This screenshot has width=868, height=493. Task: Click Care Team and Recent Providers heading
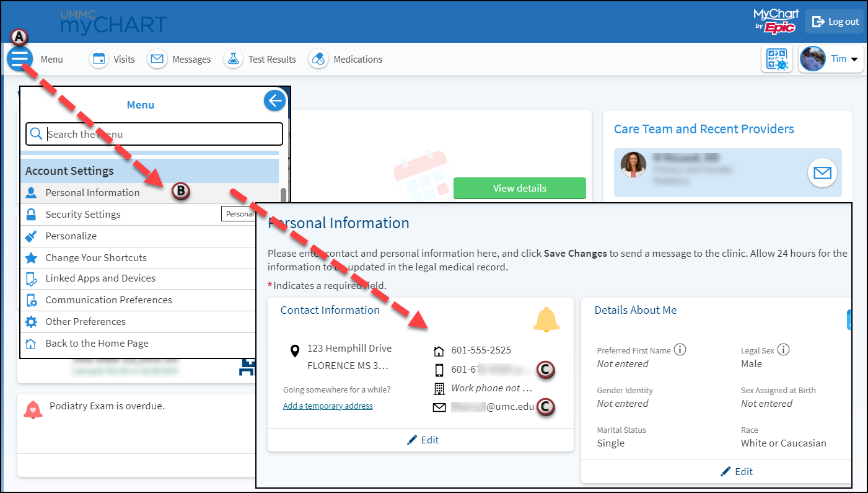[704, 129]
